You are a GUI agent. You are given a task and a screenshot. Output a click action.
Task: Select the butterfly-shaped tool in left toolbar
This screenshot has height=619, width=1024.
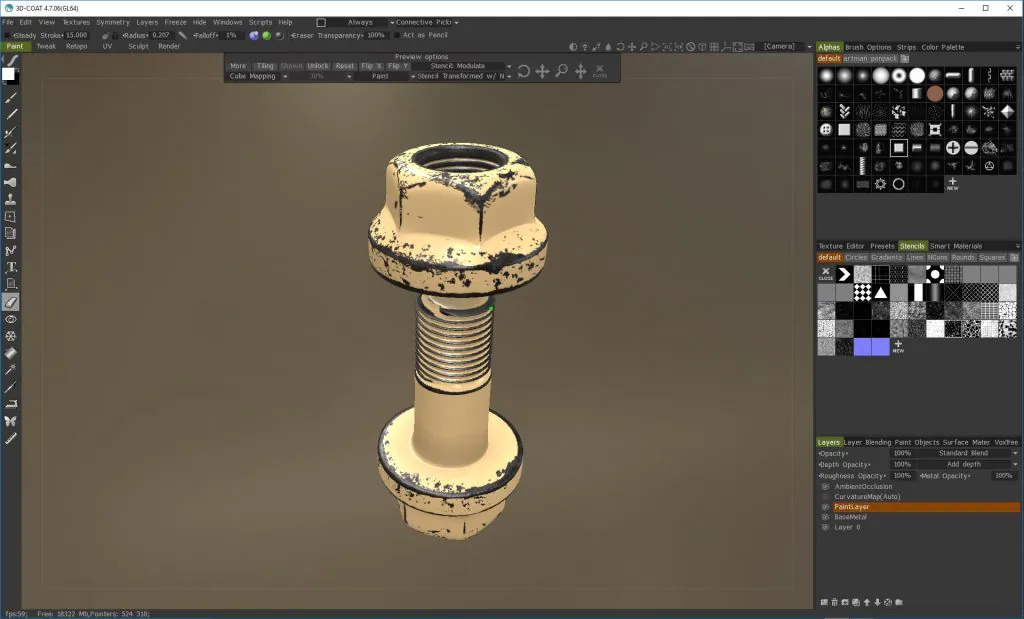[x=10, y=421]
